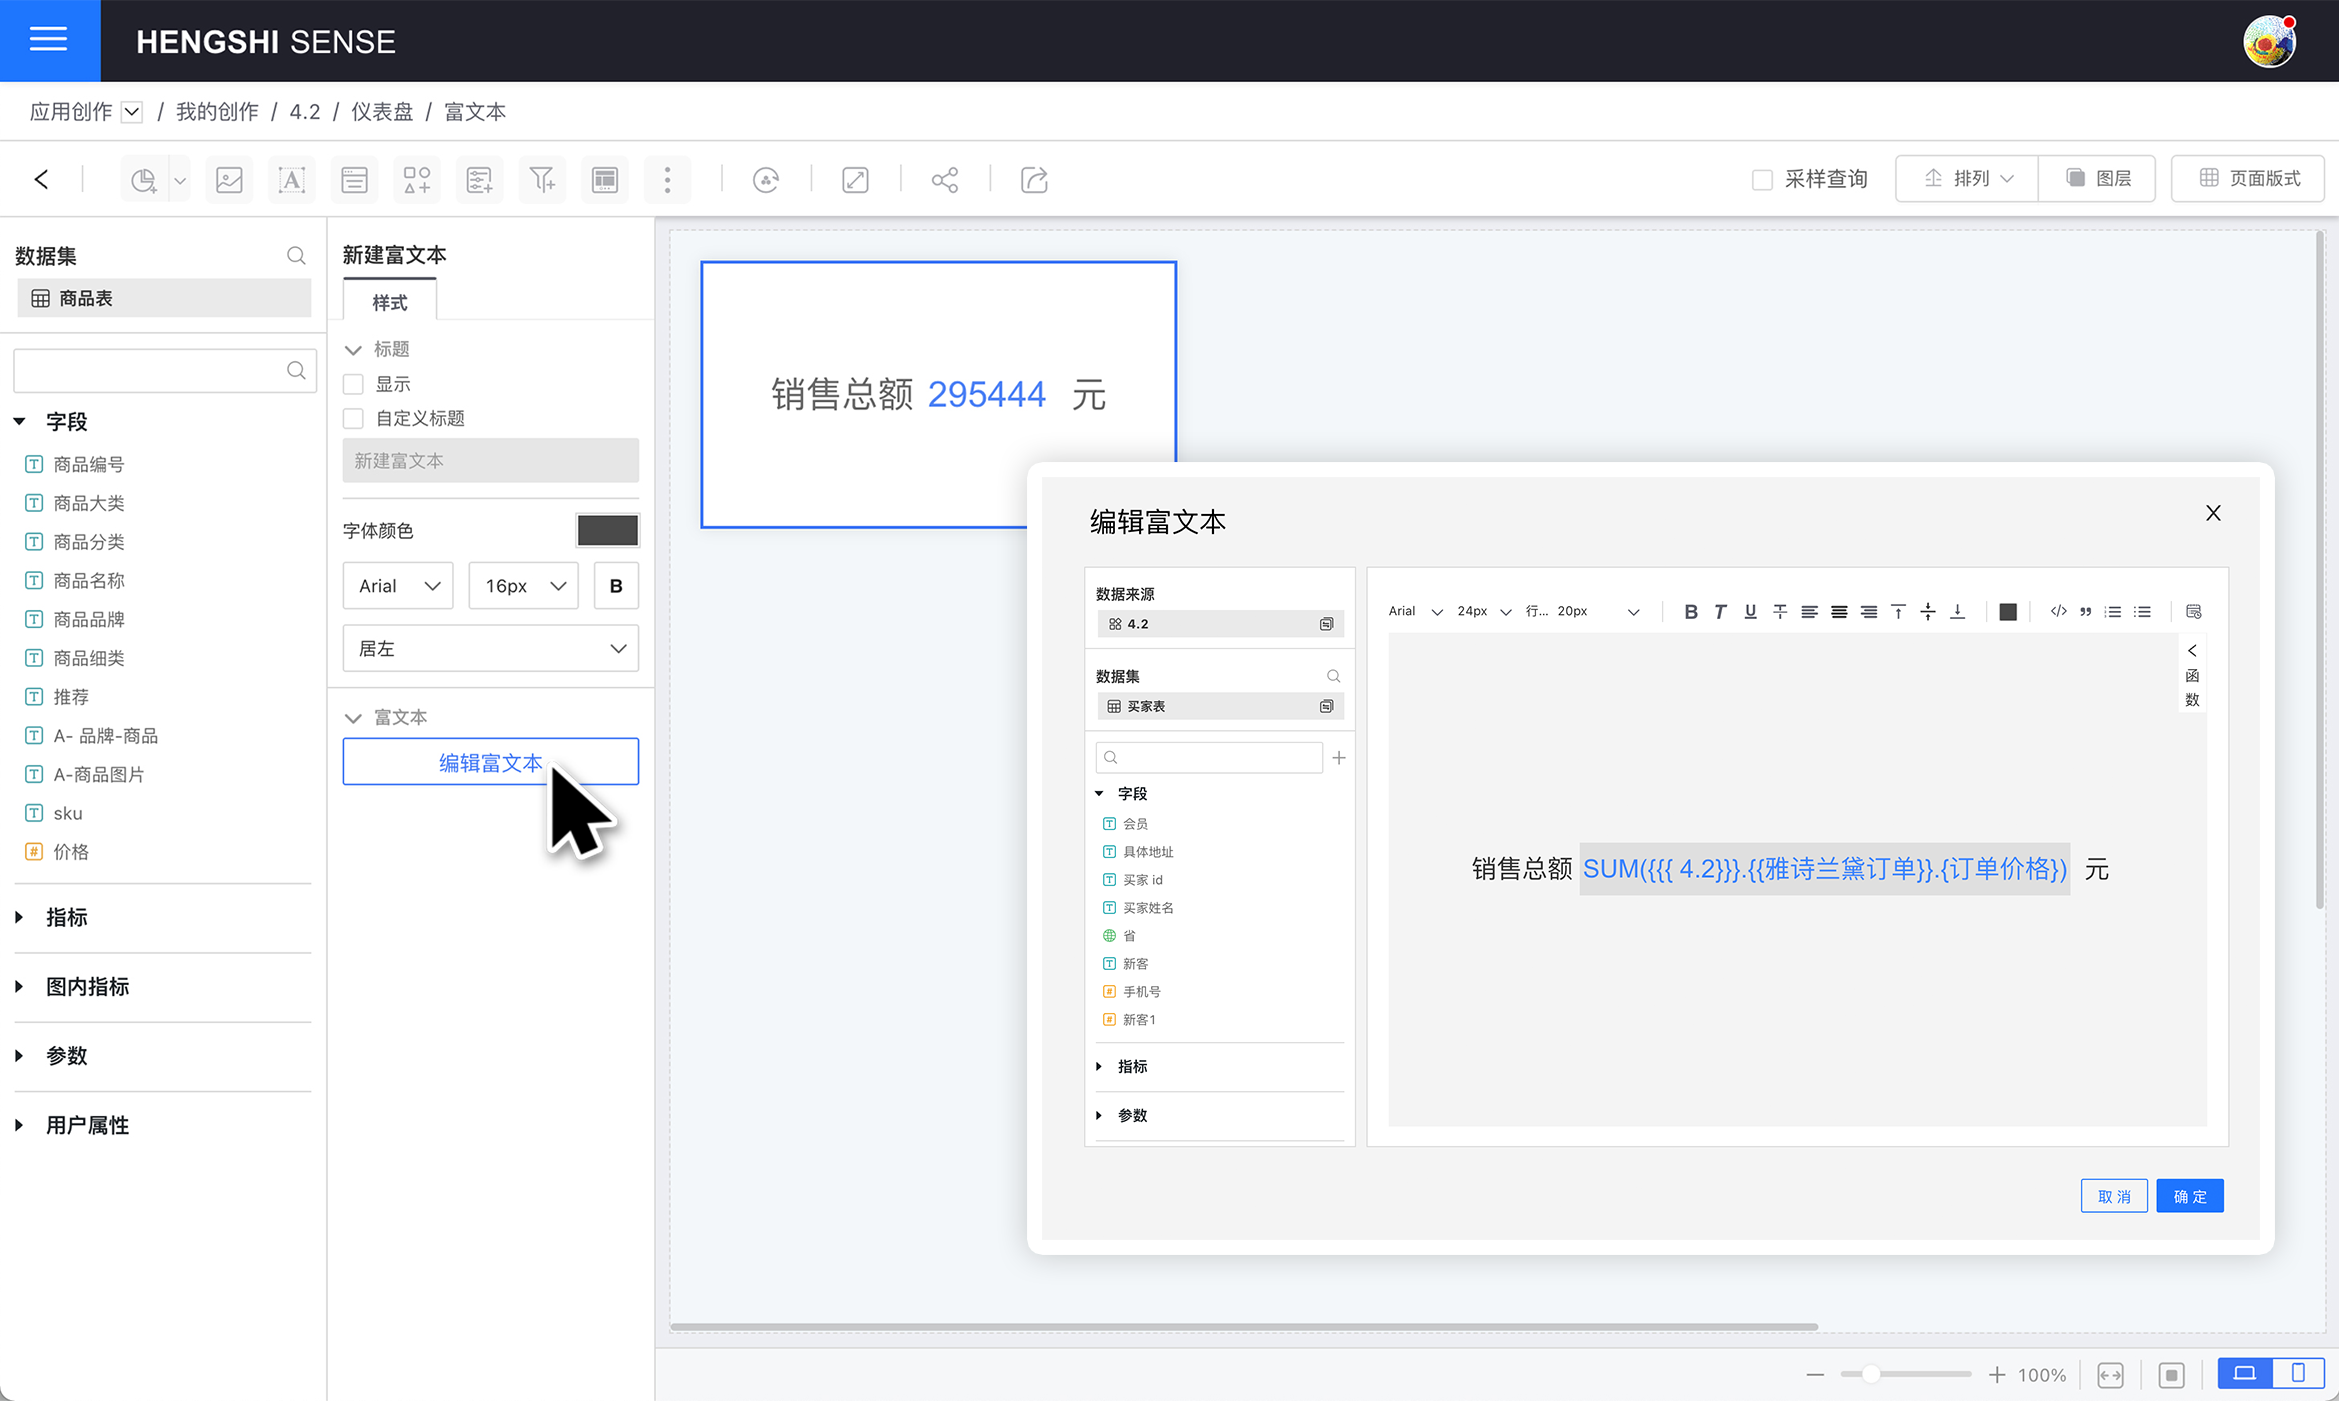Open the Arial font dropdown in style panel
The height and width of the screenshot is (1401, 2339).
(398, 586)
